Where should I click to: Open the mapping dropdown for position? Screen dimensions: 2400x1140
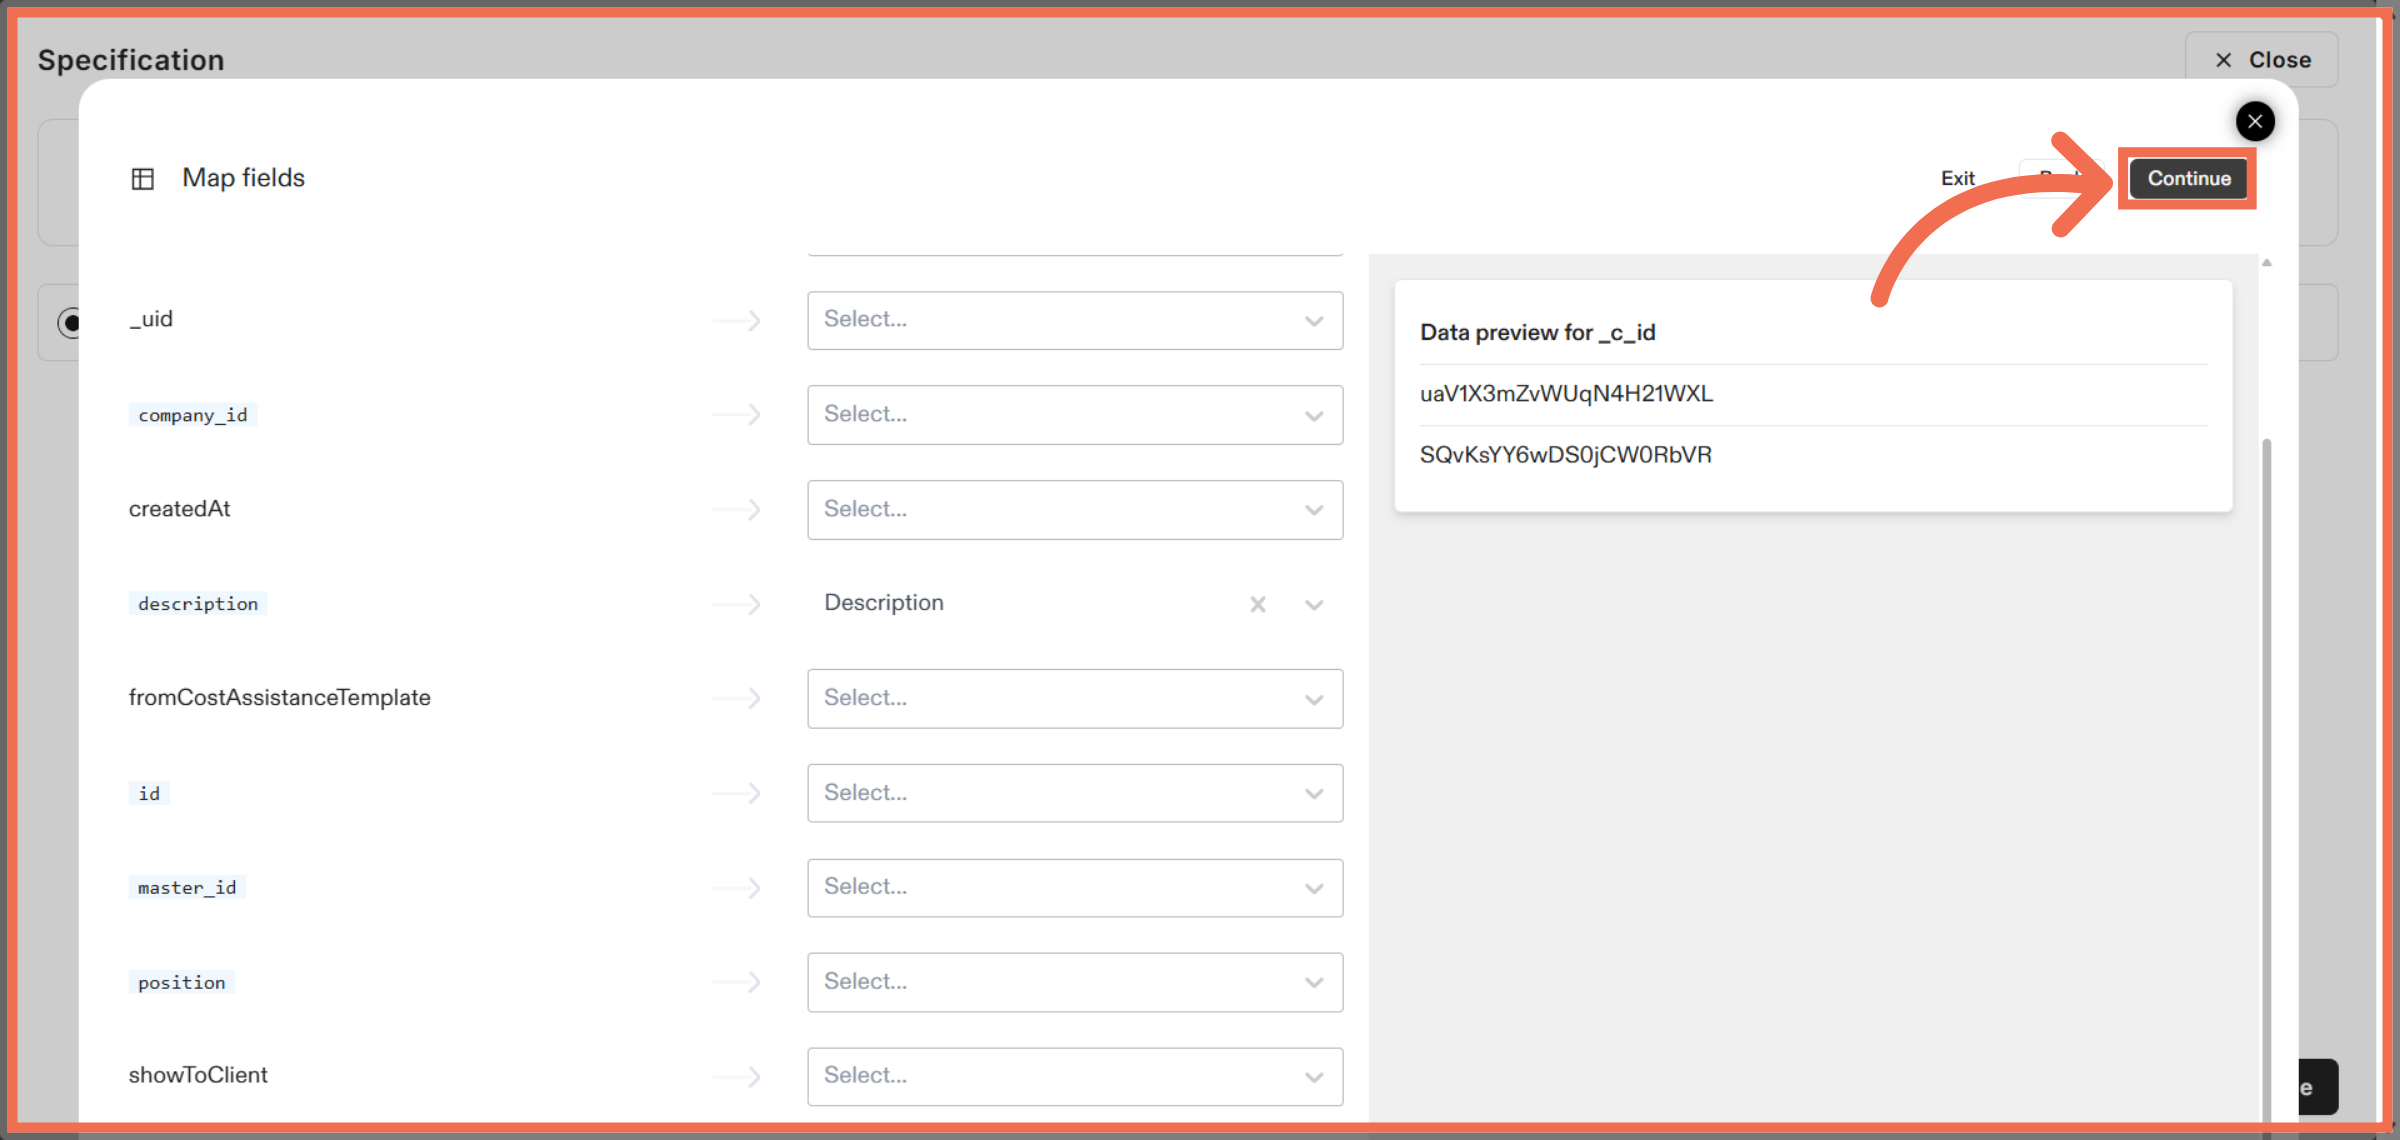pyautogui.click(x=1075, y=981)
